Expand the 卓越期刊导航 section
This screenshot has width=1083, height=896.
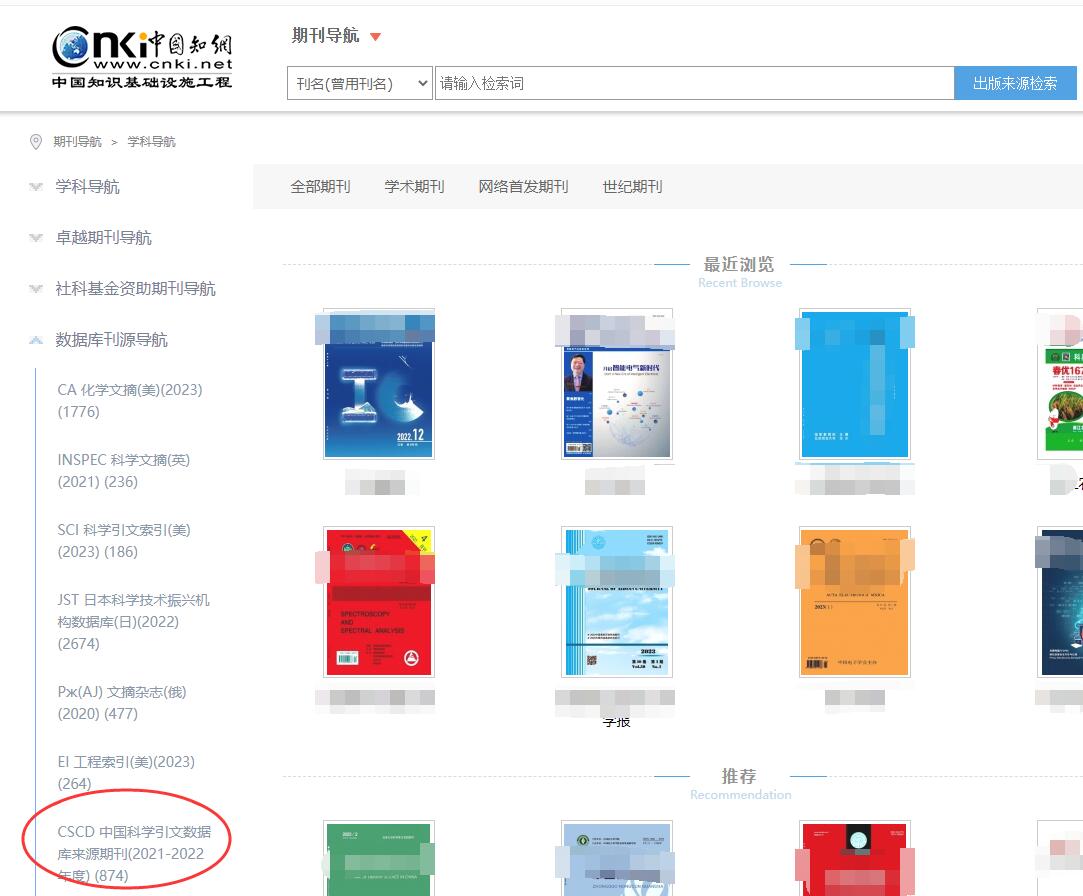coord(103,238)
